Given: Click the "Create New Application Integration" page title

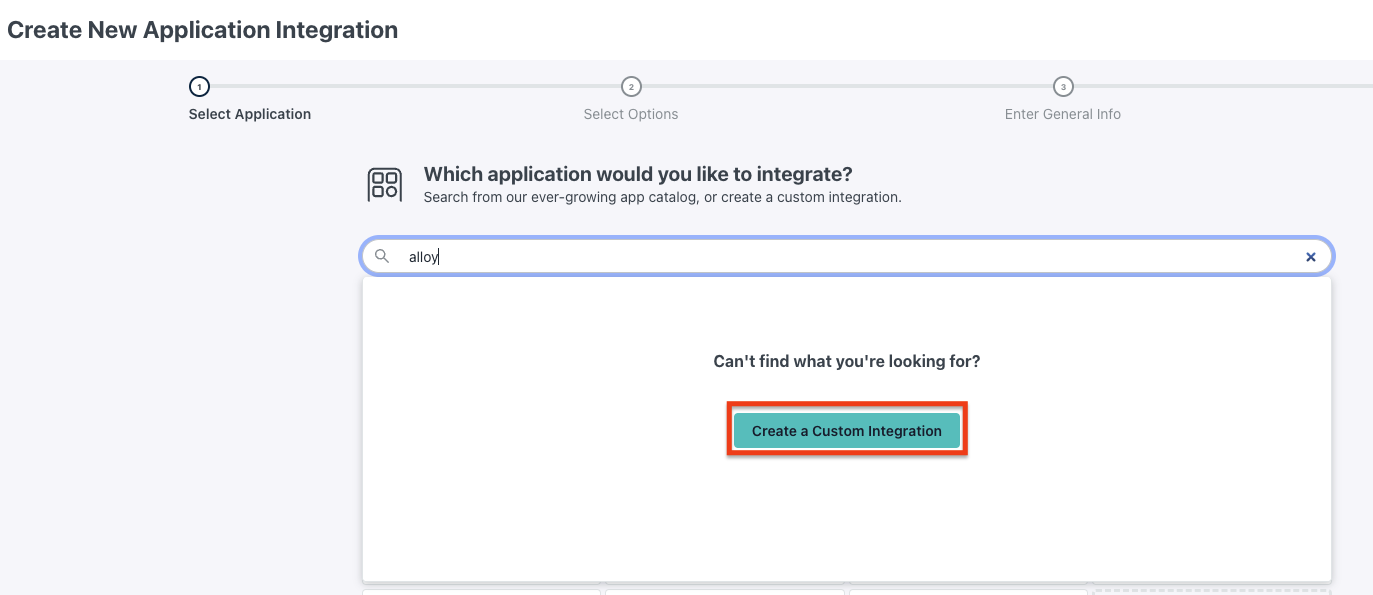Looking at the screenshot, I should (203, 30).
